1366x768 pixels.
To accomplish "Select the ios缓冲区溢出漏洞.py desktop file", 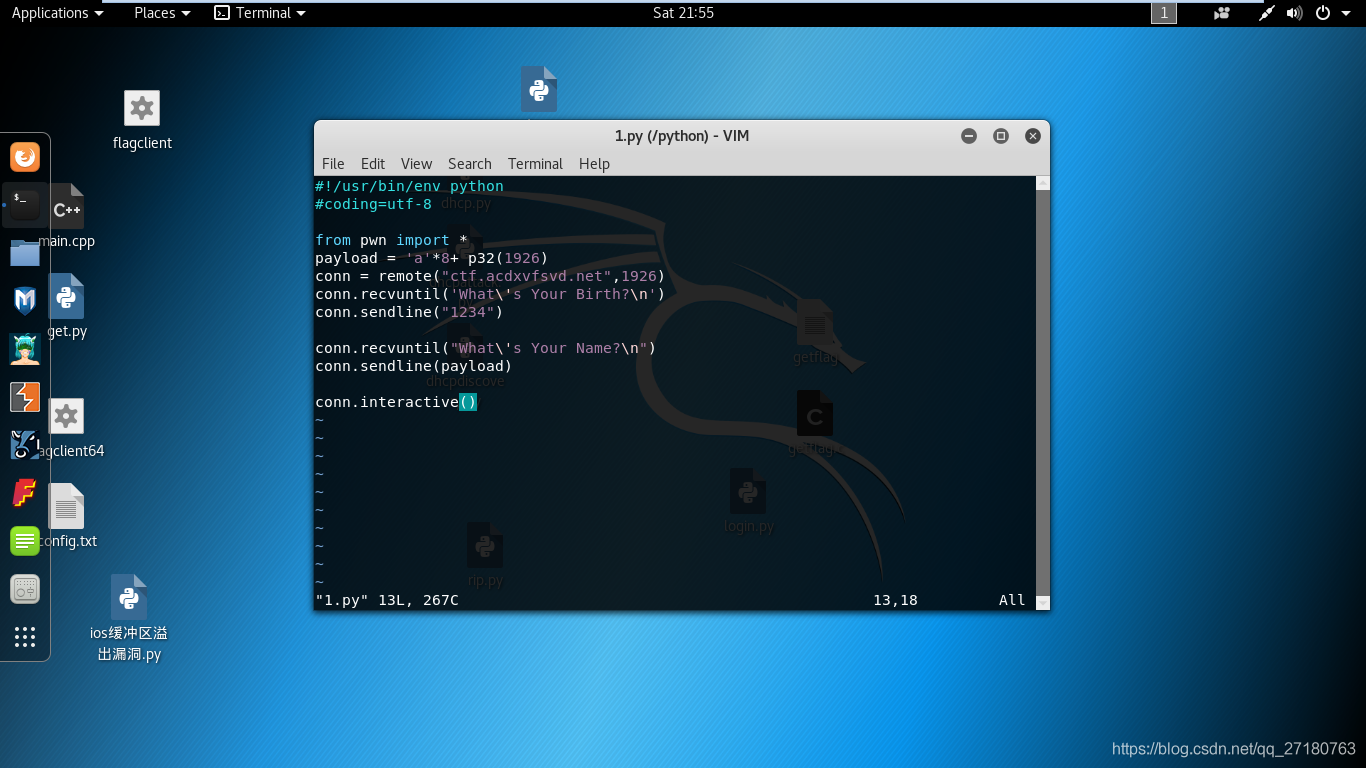I will click(129, 619).
